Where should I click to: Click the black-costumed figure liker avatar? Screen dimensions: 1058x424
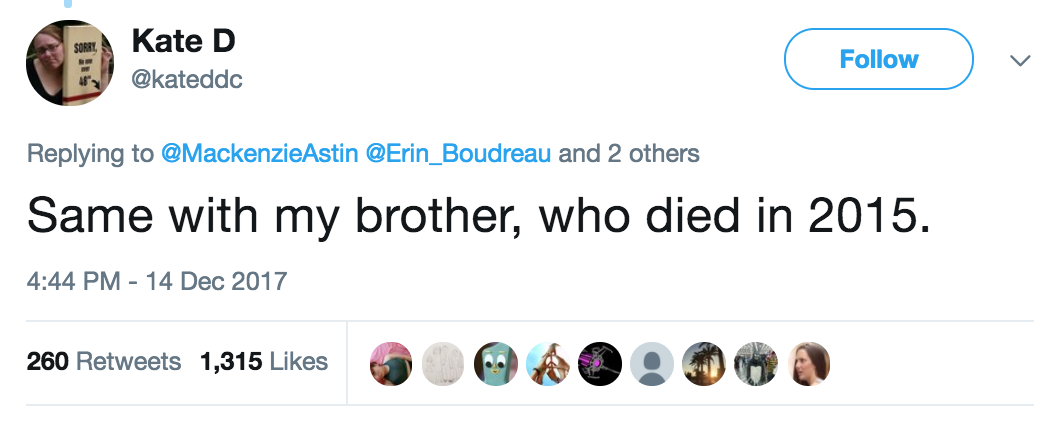tap(755, 364)
